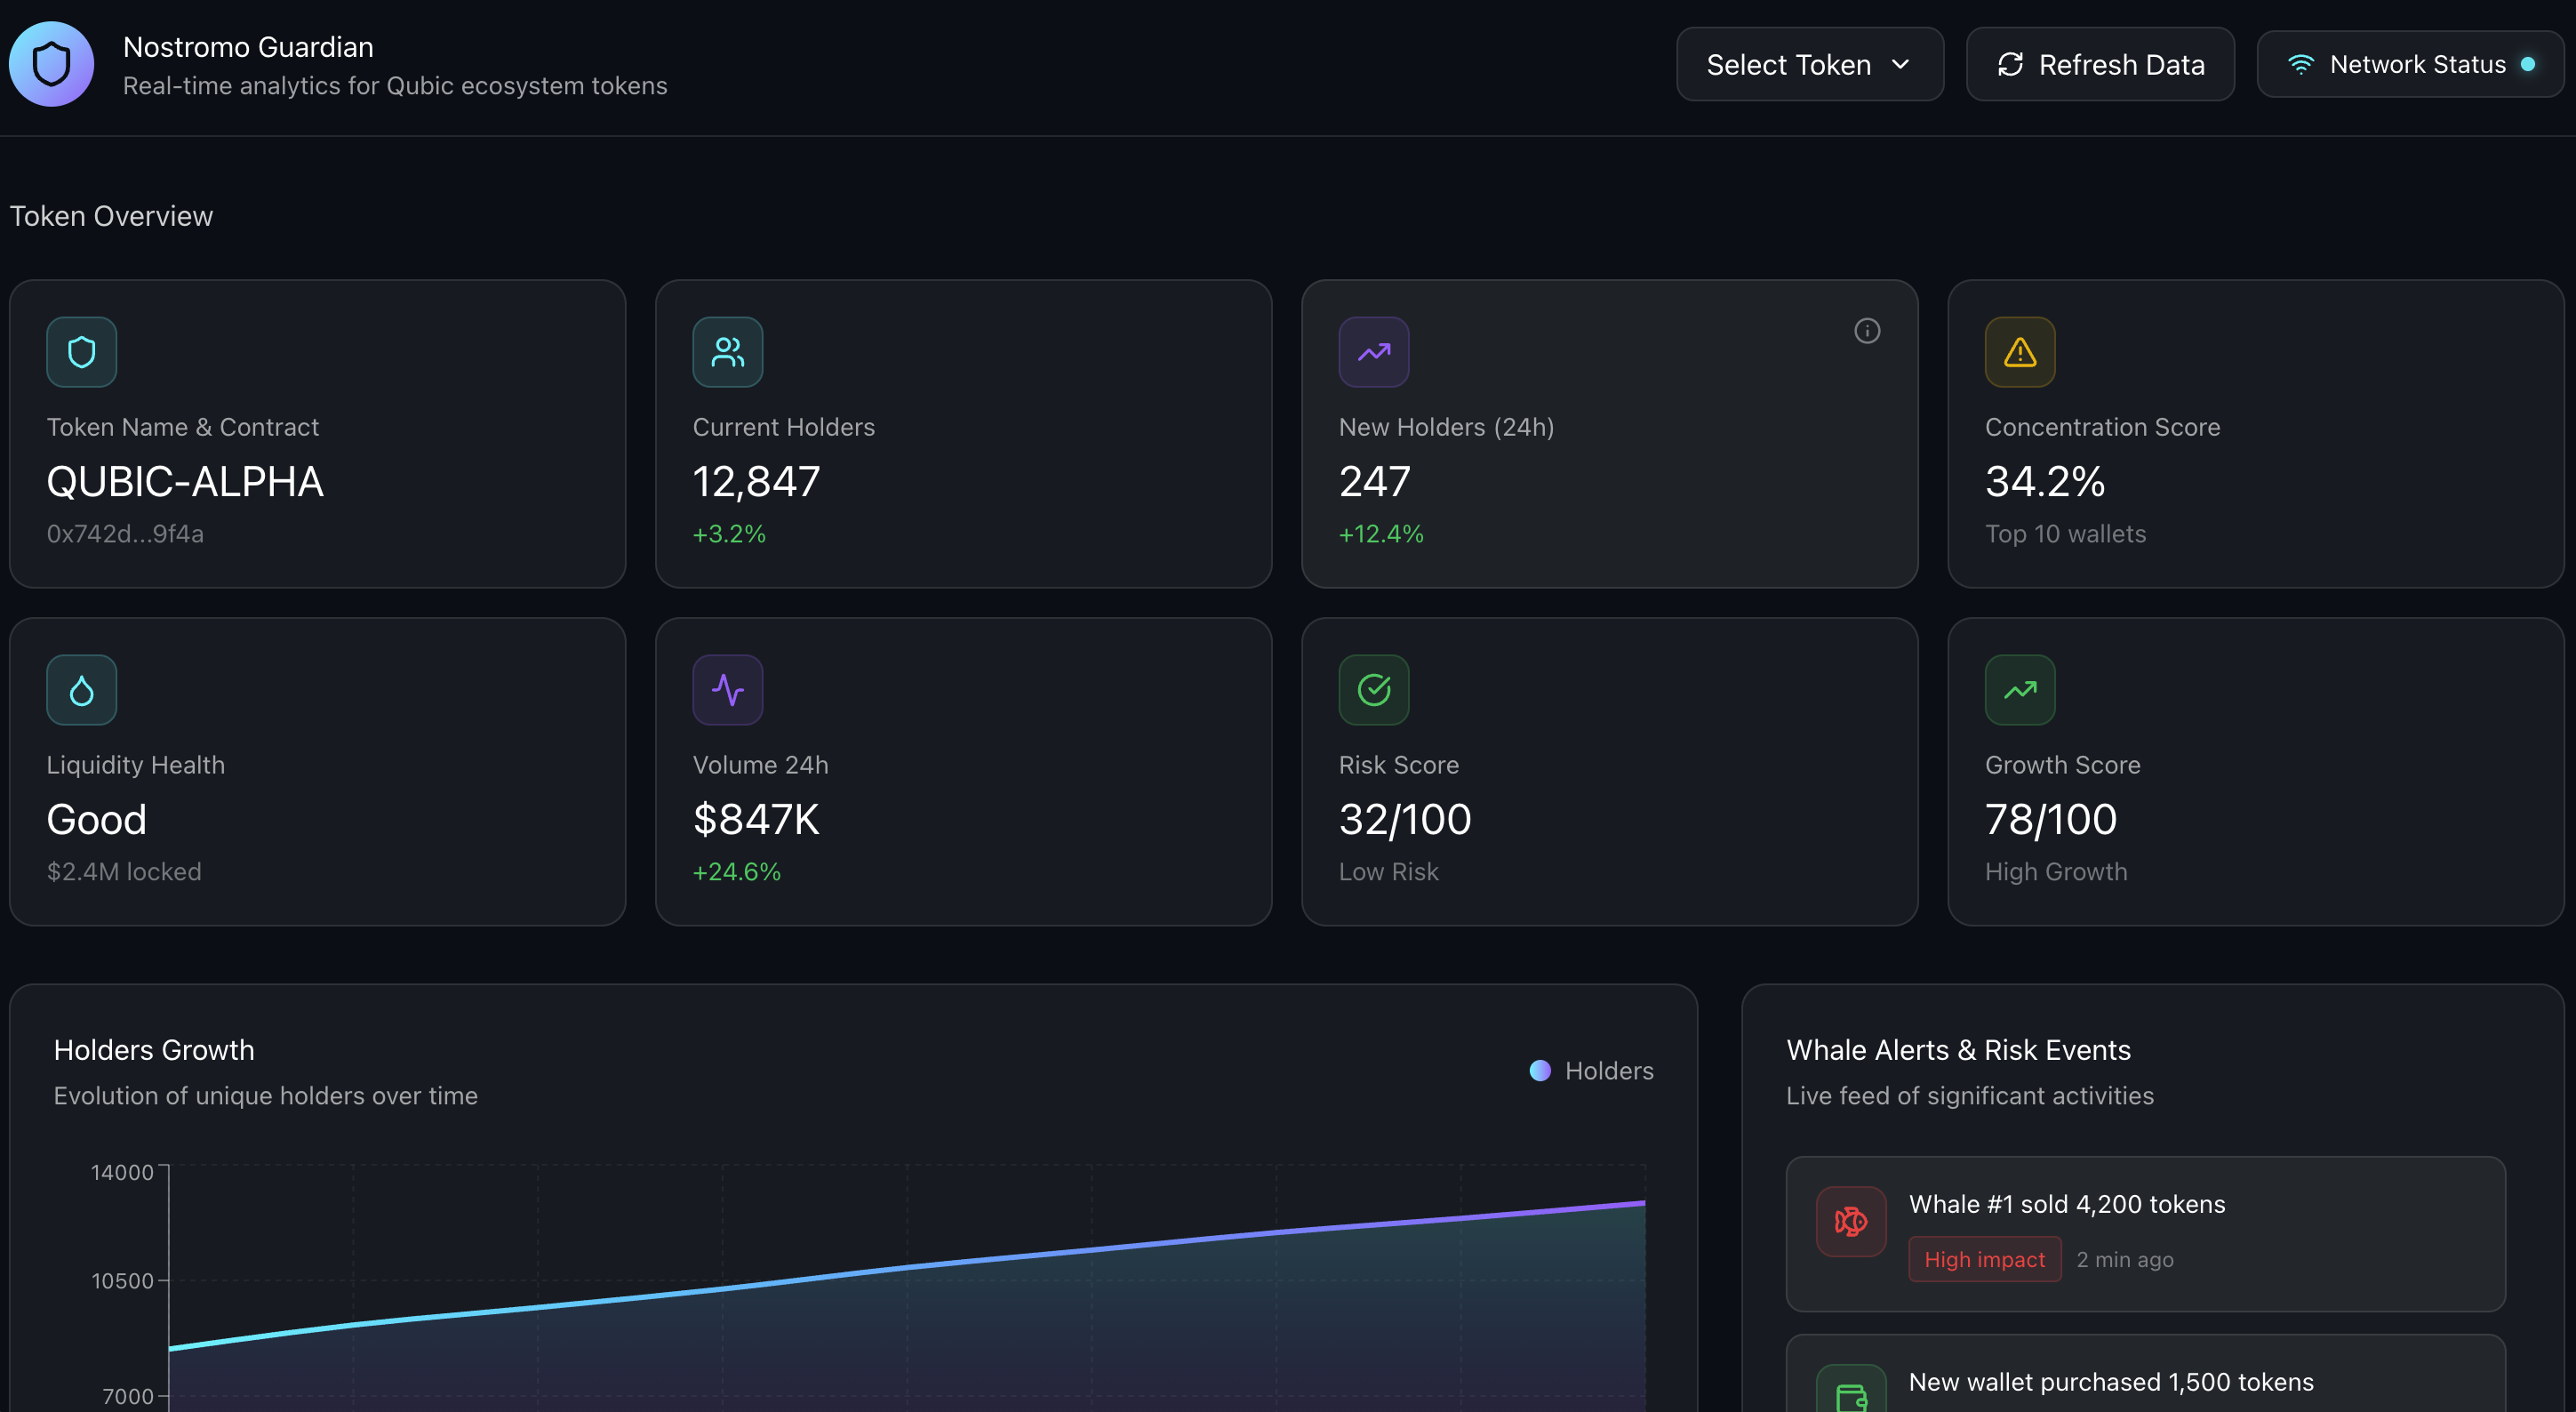Click the whale icon on the sell alert
The image size is (2576, 1412).
(1849, 1221)
